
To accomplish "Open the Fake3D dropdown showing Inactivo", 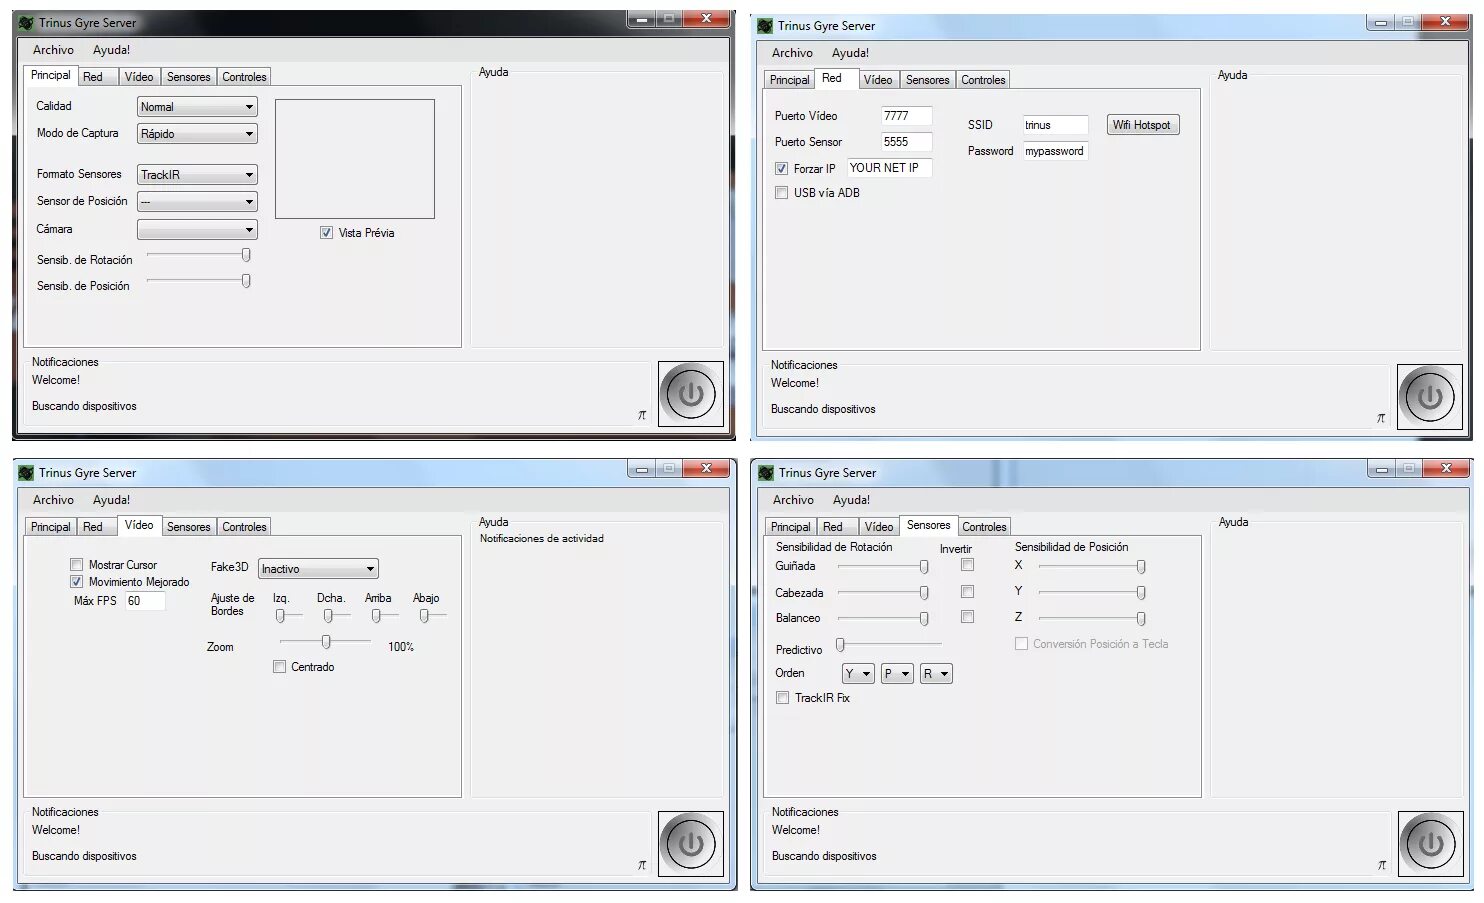I will [x=318, y=569].
